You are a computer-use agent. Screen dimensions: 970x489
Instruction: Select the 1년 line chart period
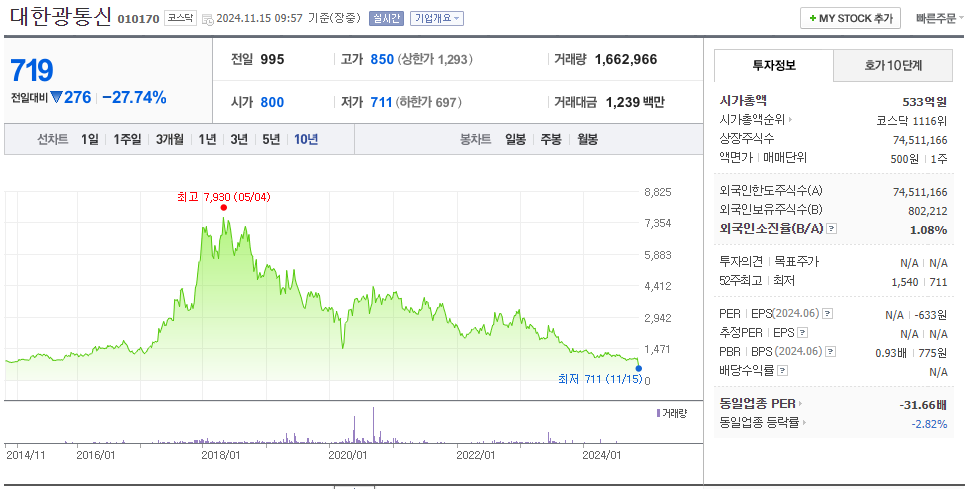tap(207, 139)
